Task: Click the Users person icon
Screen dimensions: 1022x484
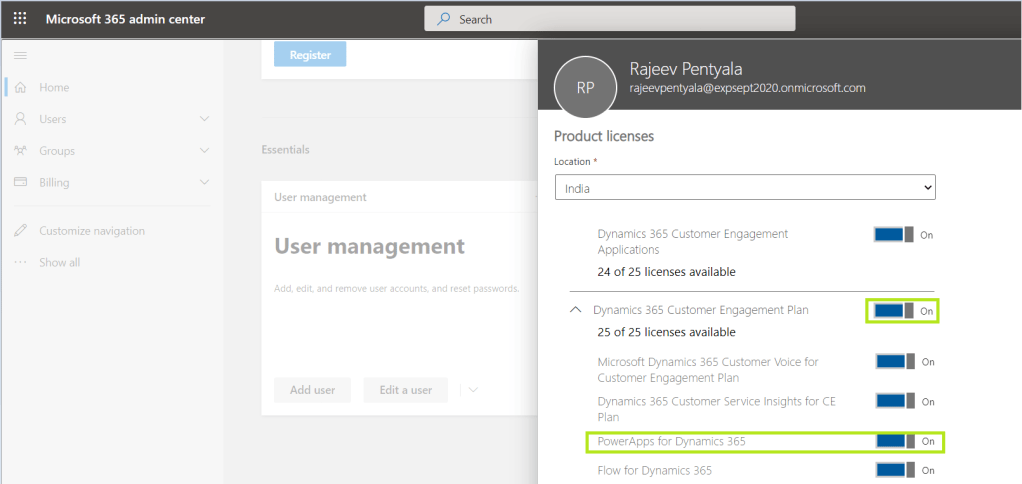Action: click(x=20, y=119)
